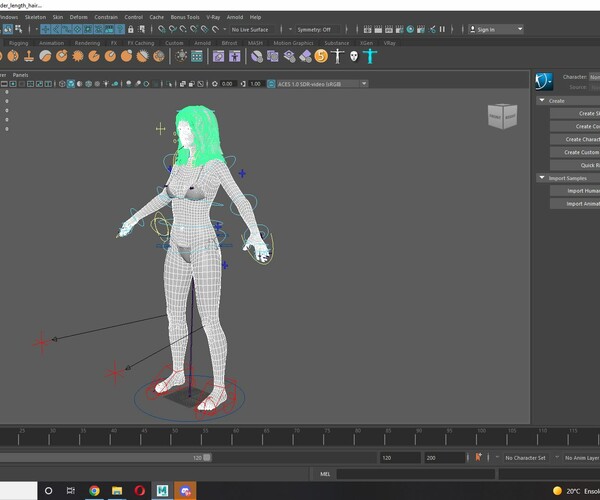
Task: Collapse the Import Samples section
Action: pos(542,178)
